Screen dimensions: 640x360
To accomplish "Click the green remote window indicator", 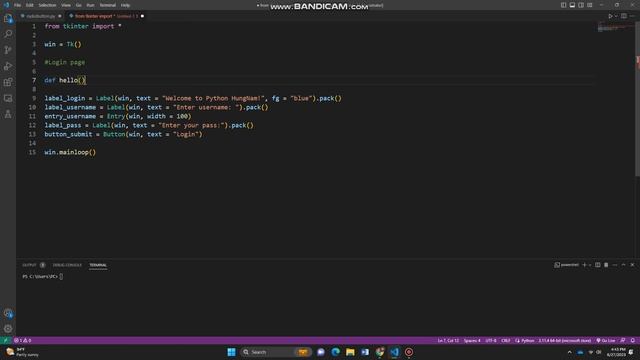I will (5, 340).
